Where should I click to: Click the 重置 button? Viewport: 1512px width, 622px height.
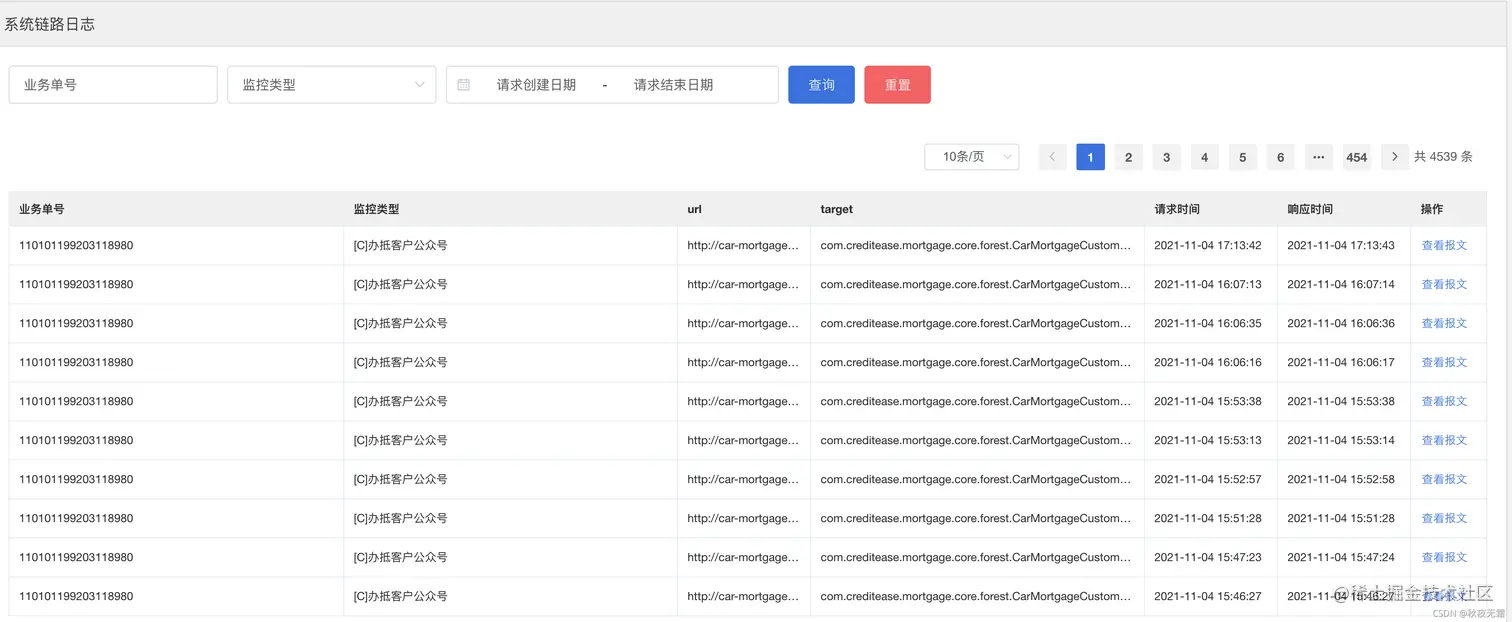click(897, 85)
